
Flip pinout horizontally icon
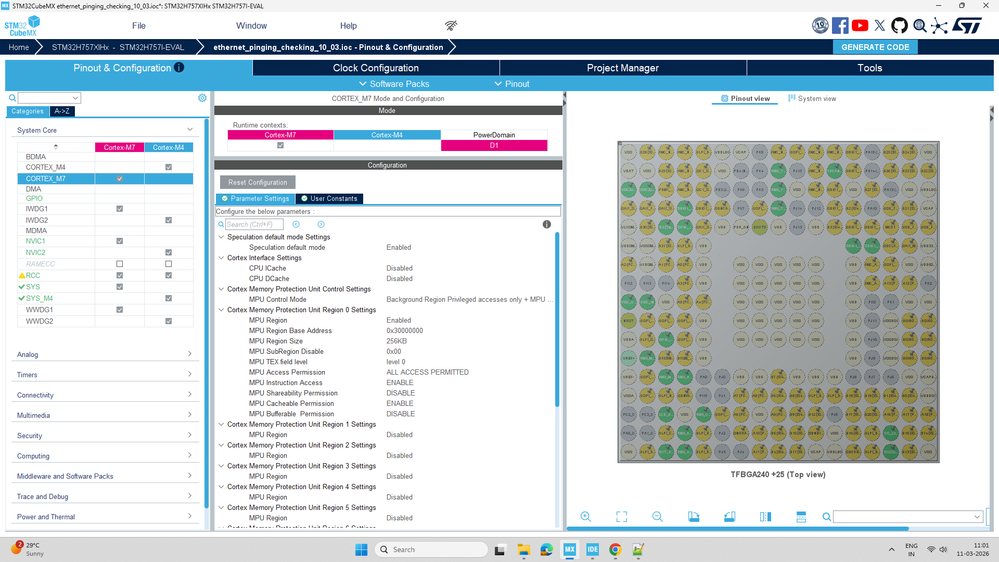click(765, 517)
